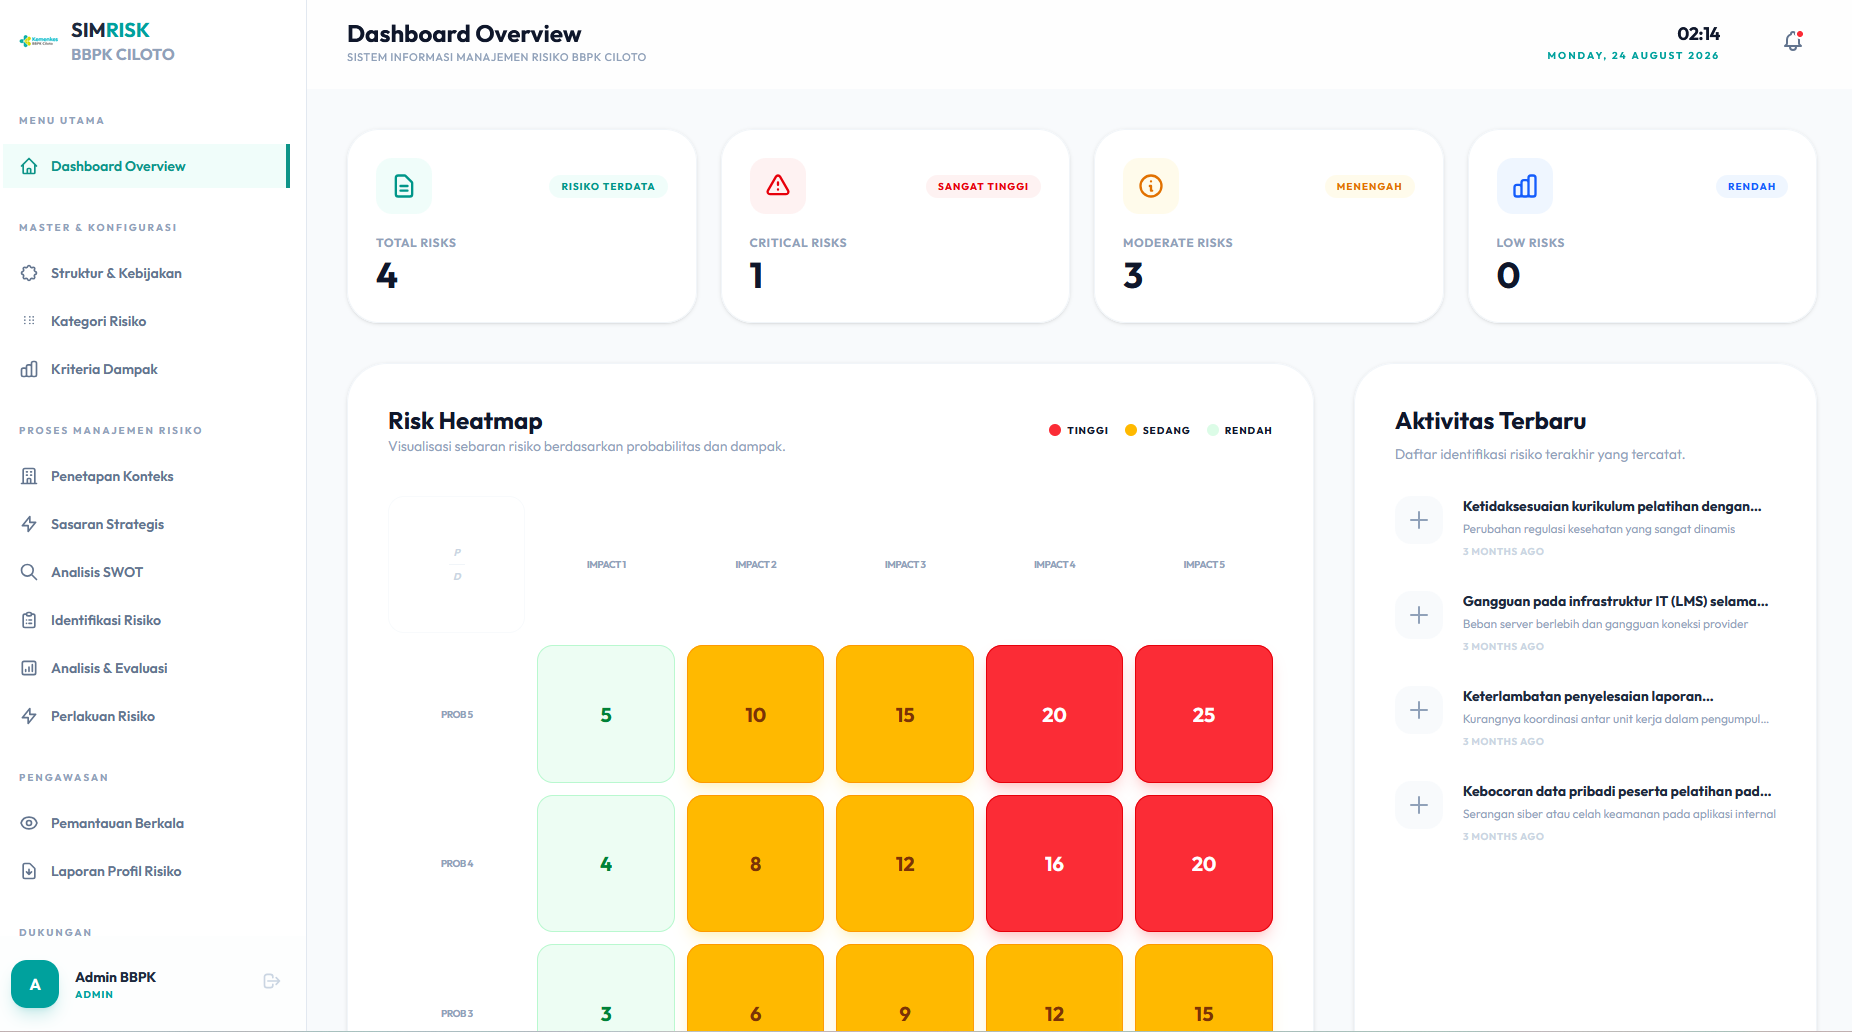Click the PROB 5 row label
Image resolution: width=1852 pixels, height=1032 pixels.
click(x=457, y=715)
